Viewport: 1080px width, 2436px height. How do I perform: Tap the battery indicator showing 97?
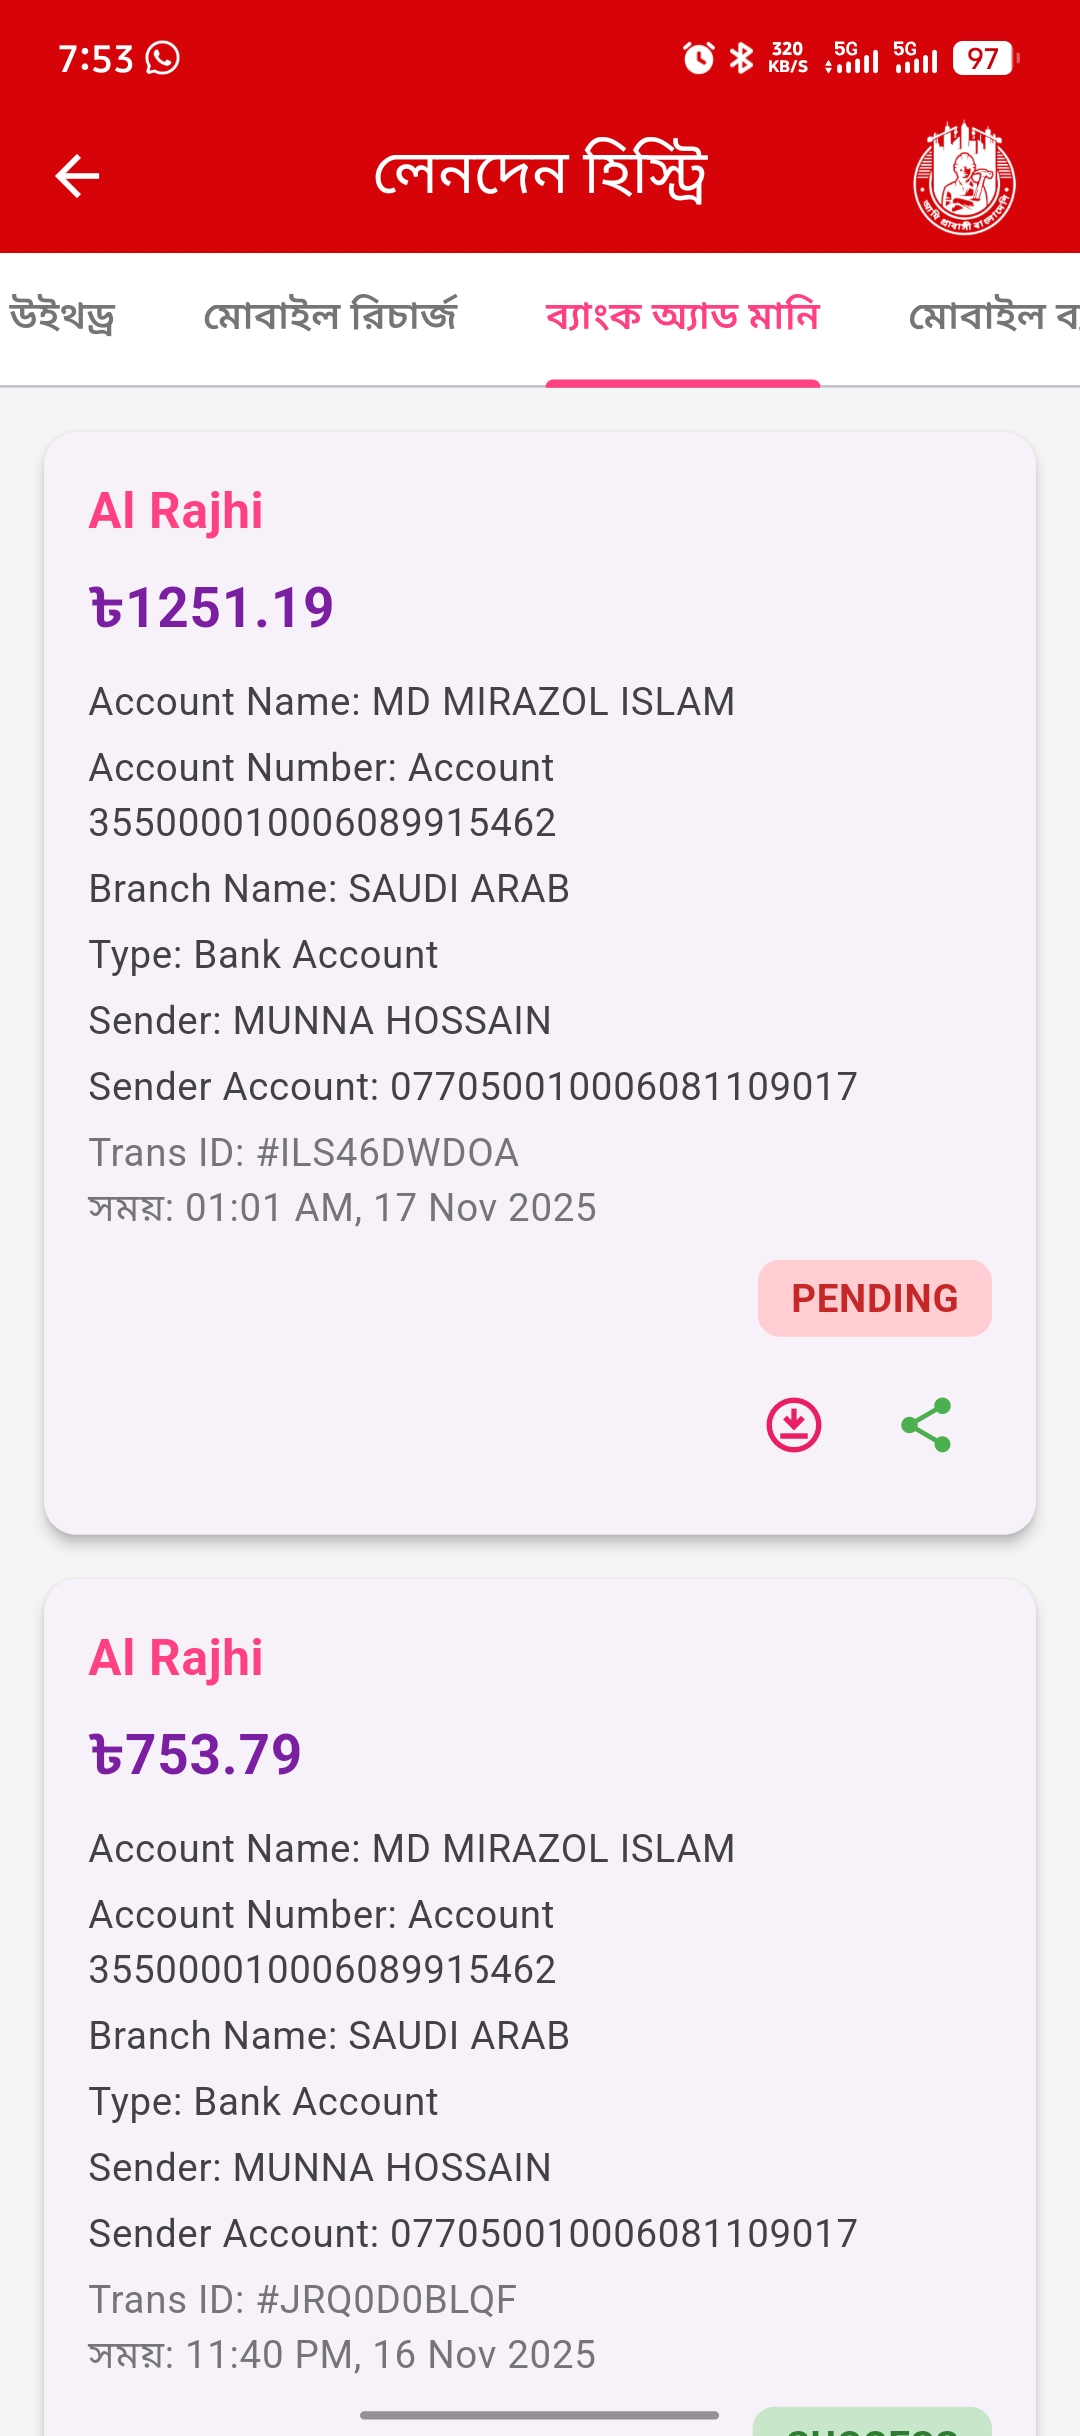[985, 58]
